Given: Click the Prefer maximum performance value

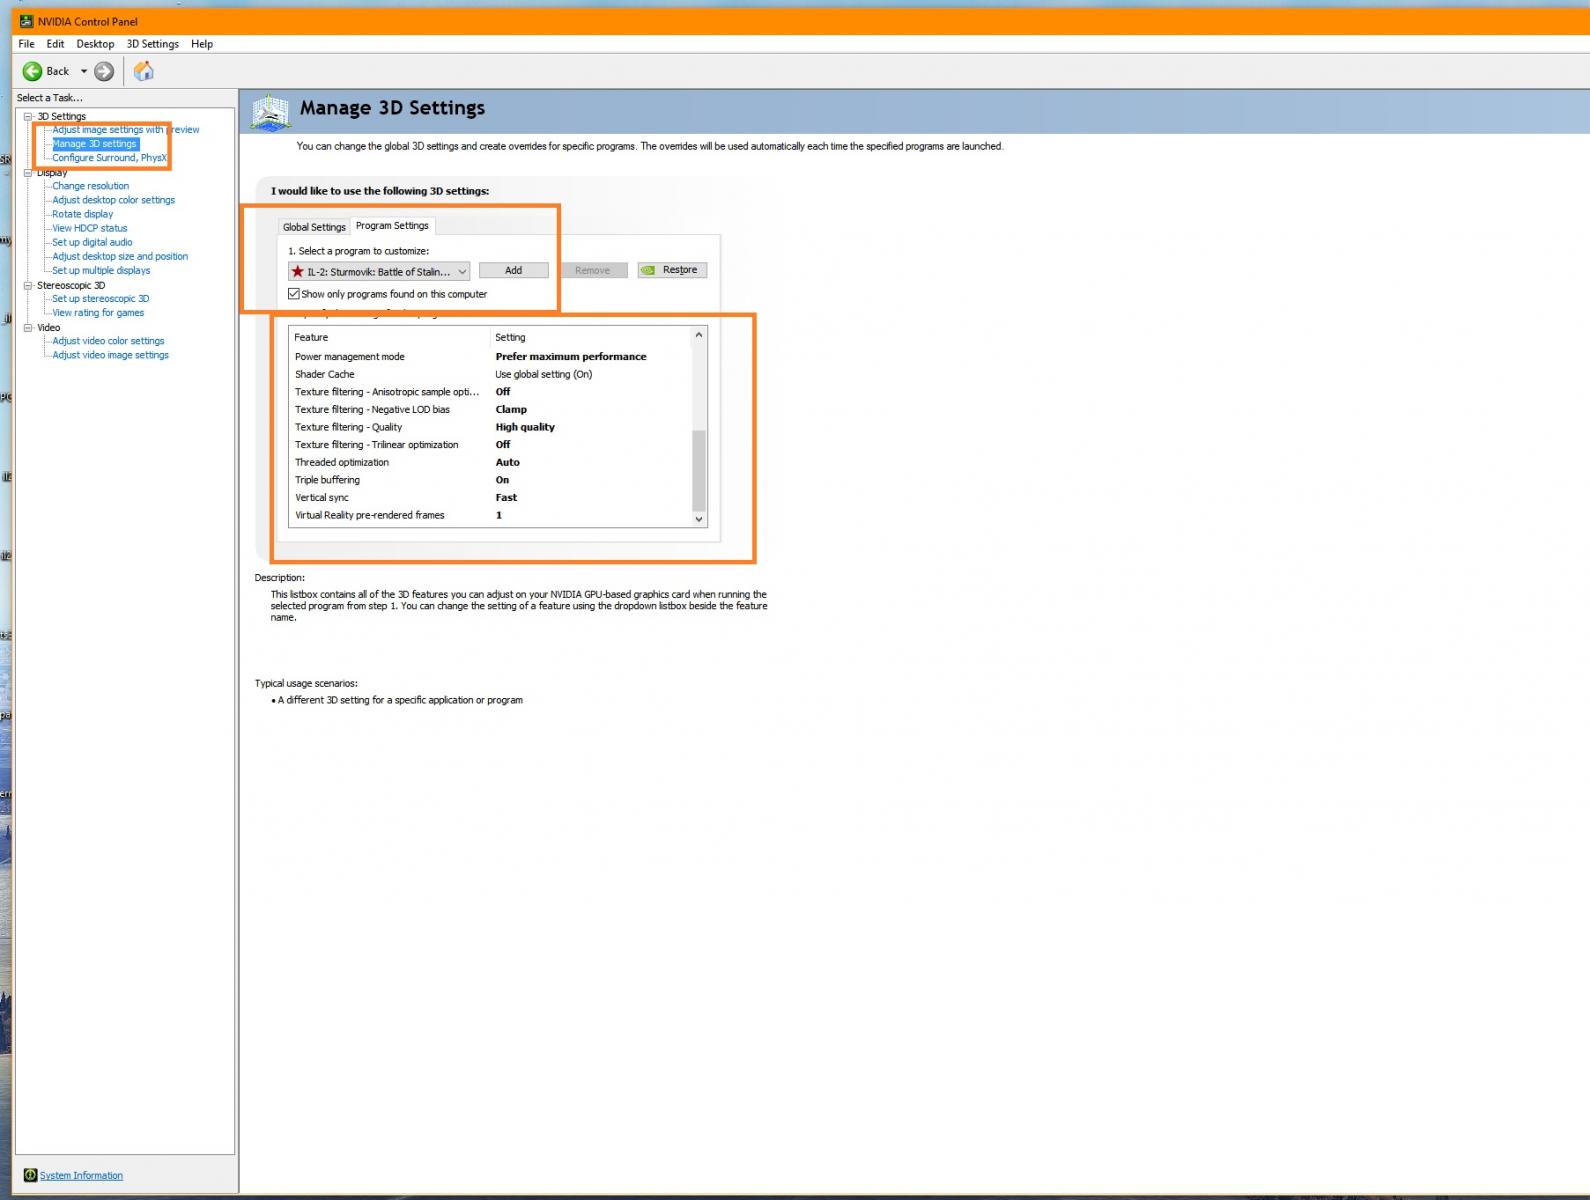Looking at the screenshot, I should 571,357.
